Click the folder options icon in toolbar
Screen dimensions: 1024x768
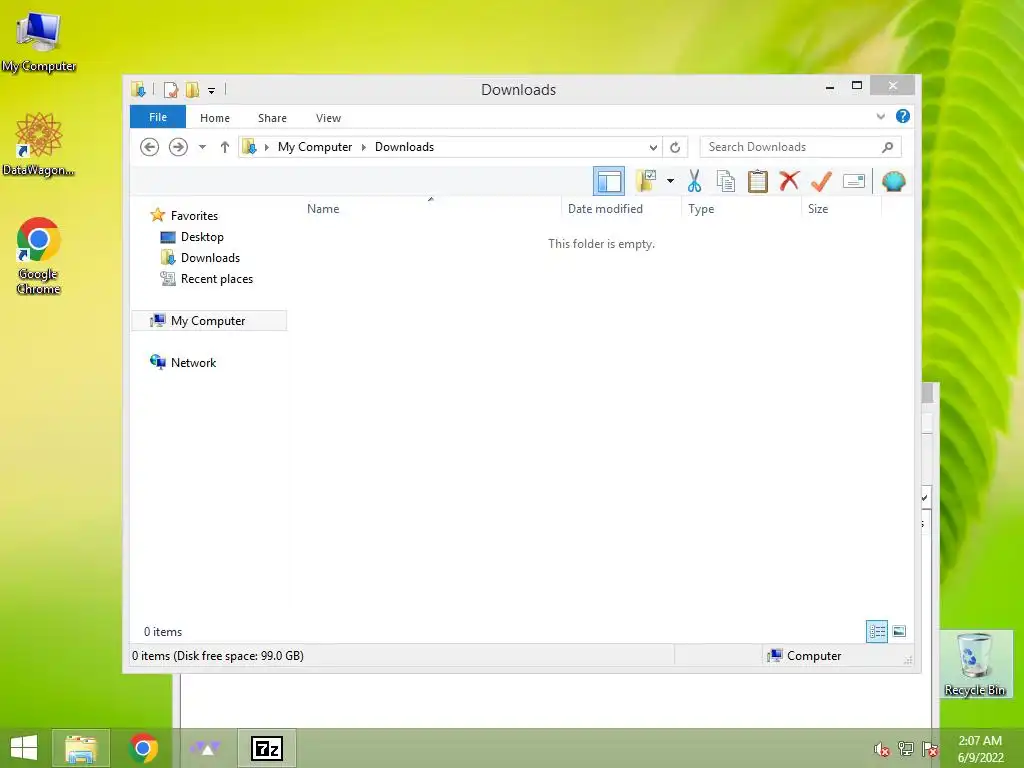coord(646,181)
